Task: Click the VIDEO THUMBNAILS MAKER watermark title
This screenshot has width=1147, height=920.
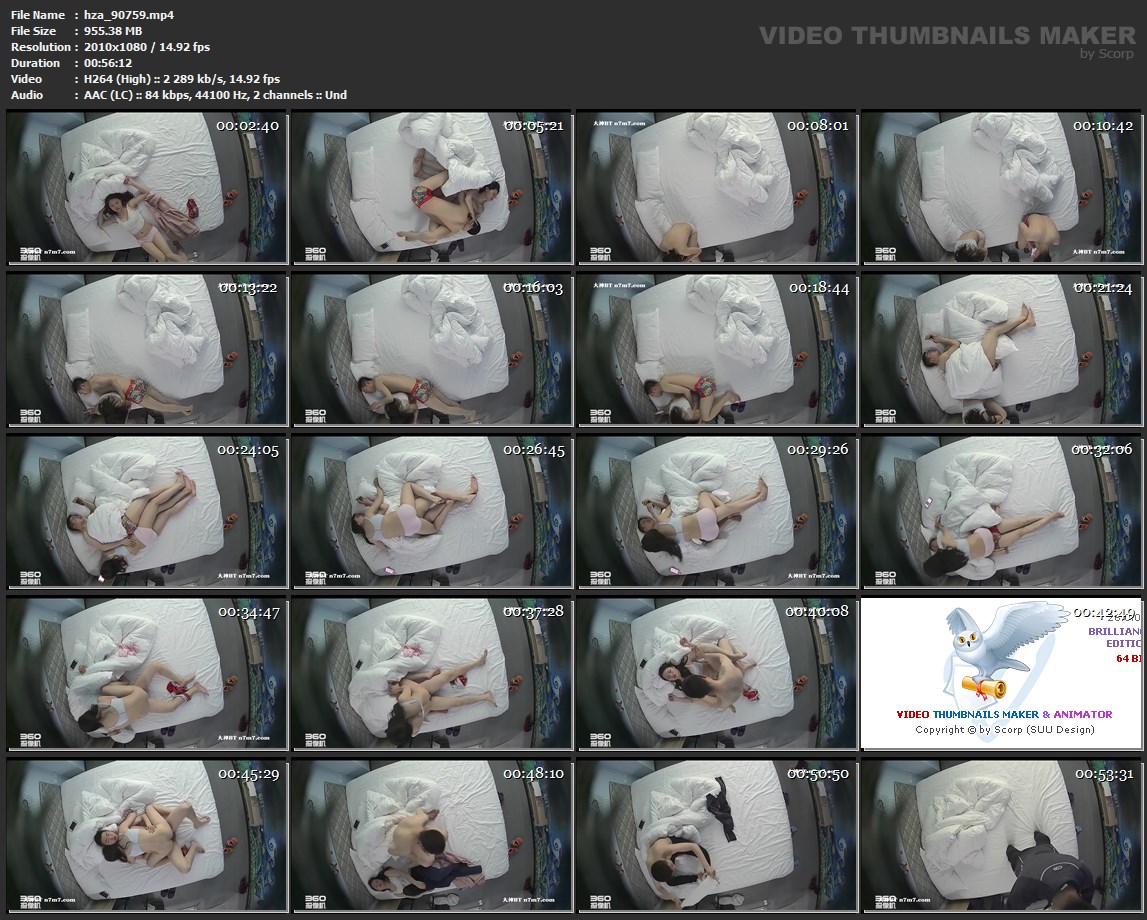Action: [947, 36]
